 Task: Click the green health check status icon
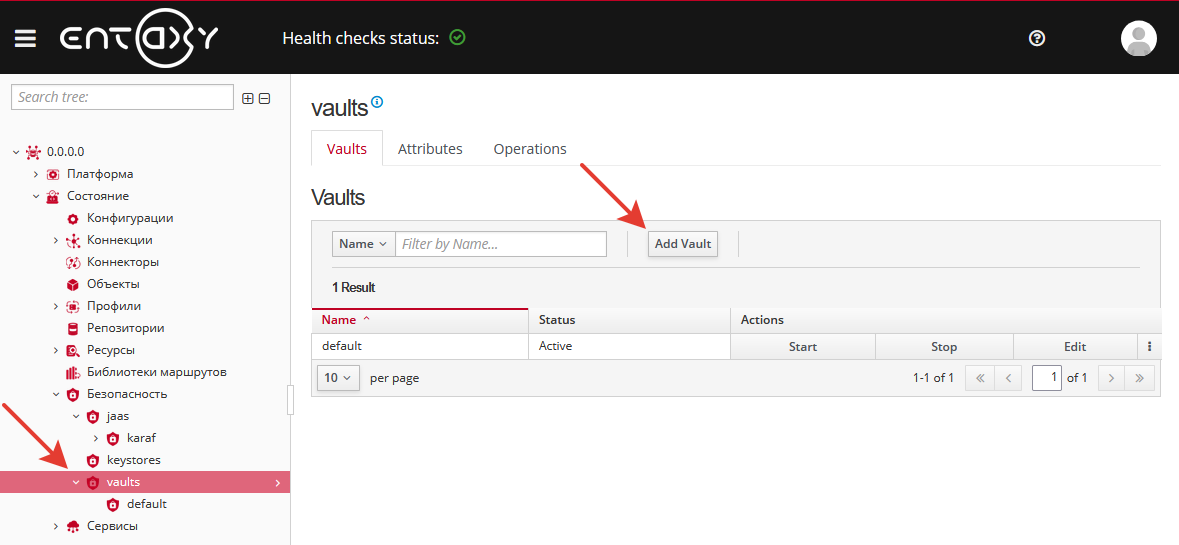click(x=457, y=38)
